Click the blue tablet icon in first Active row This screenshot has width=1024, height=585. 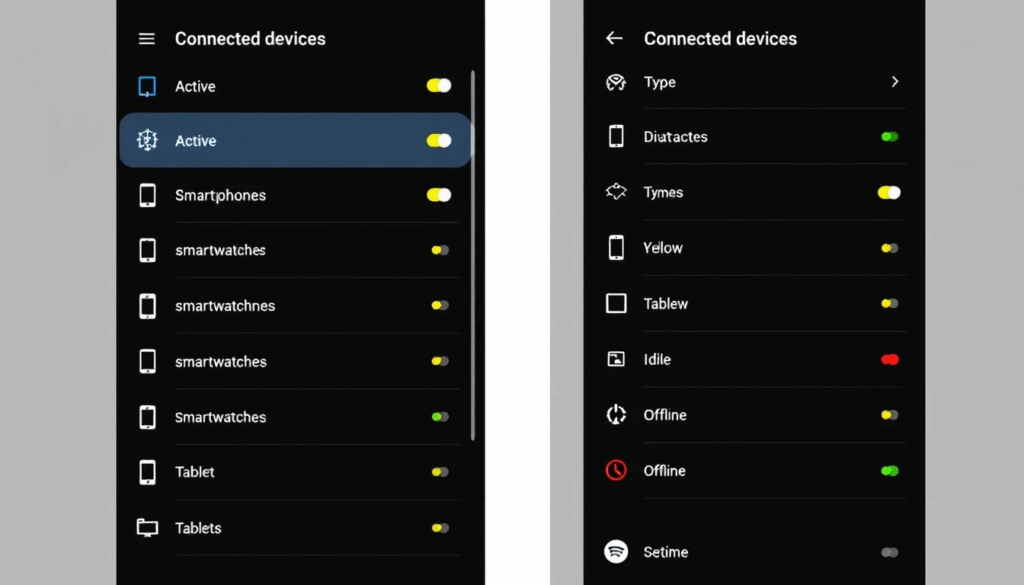pos(147,86)
